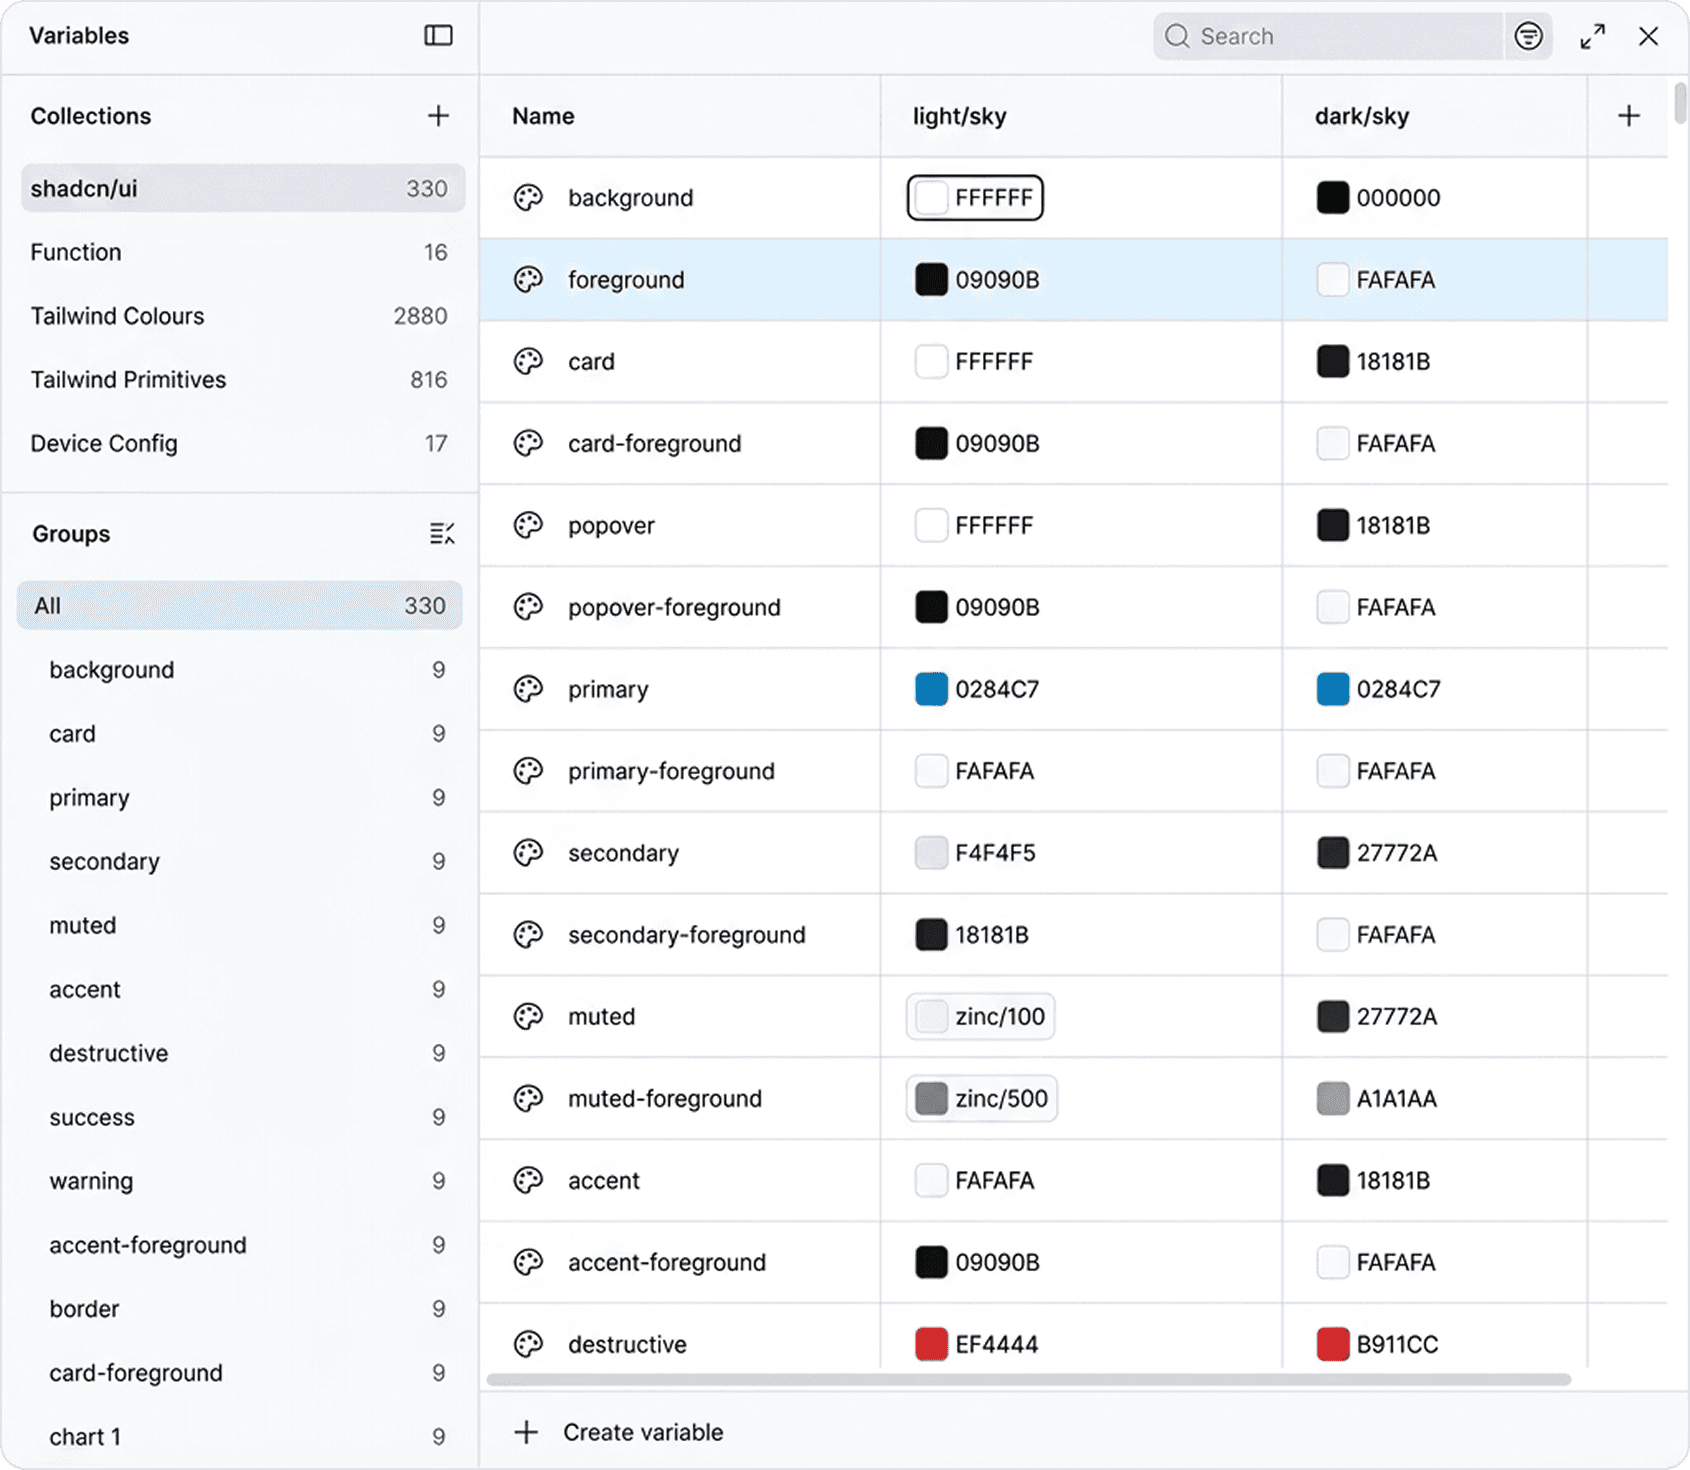Select the chart 1 group in sidebar
The height and width of the screenshot is (1470, 1690).
point(240,1437)
